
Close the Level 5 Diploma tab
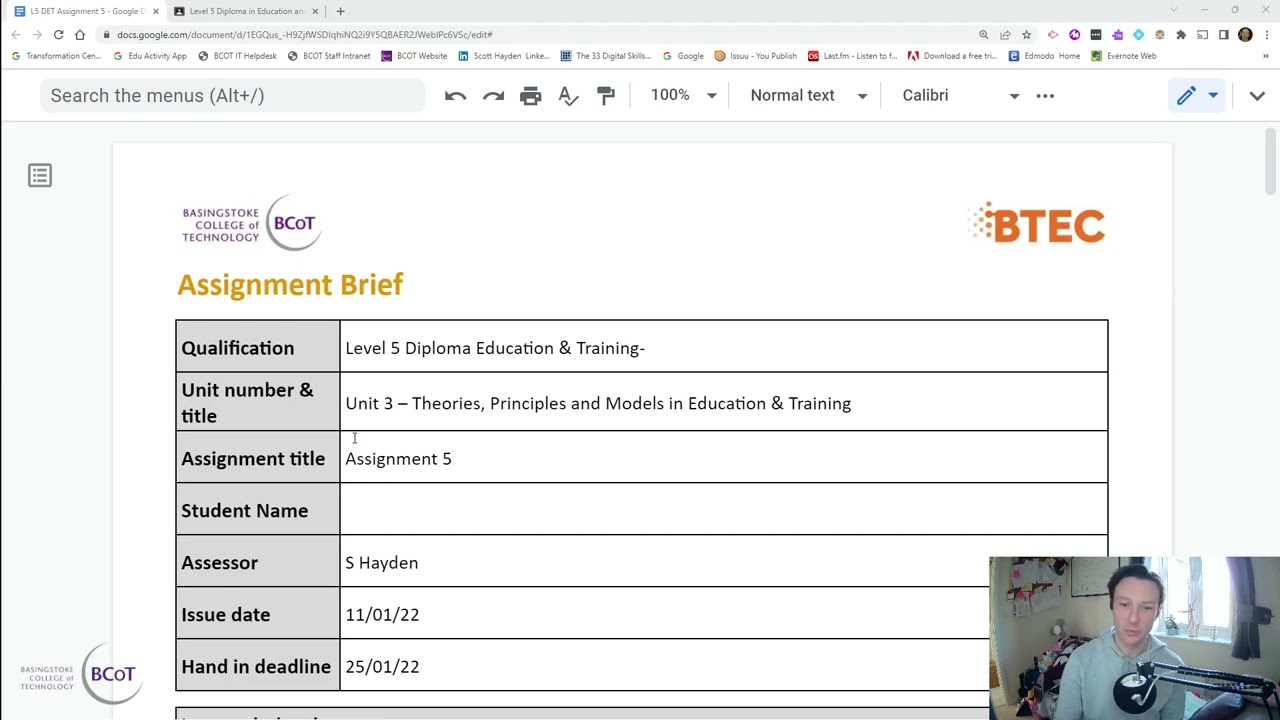point(315,11)
